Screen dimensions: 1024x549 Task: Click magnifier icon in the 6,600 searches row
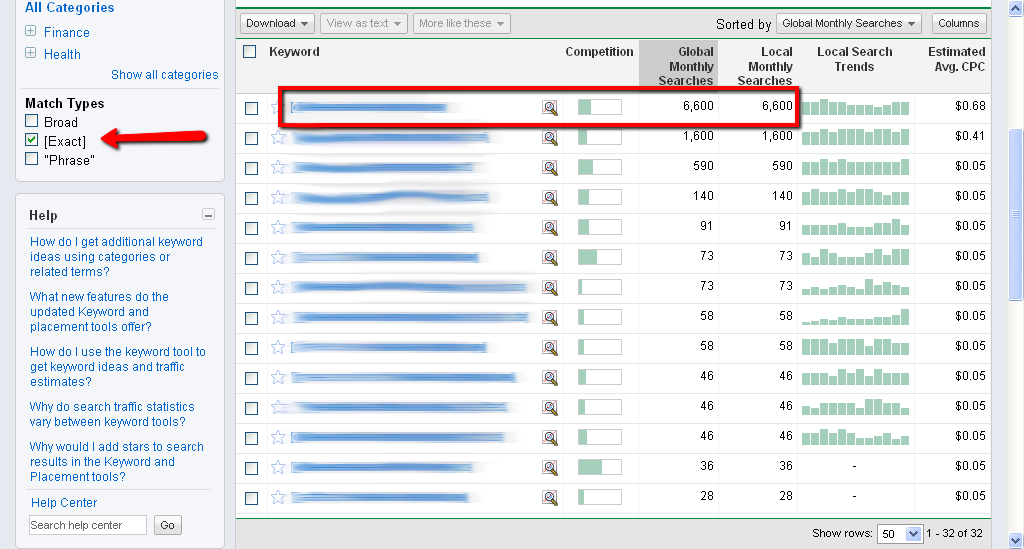pyautogui.click(x=550, y=108)
